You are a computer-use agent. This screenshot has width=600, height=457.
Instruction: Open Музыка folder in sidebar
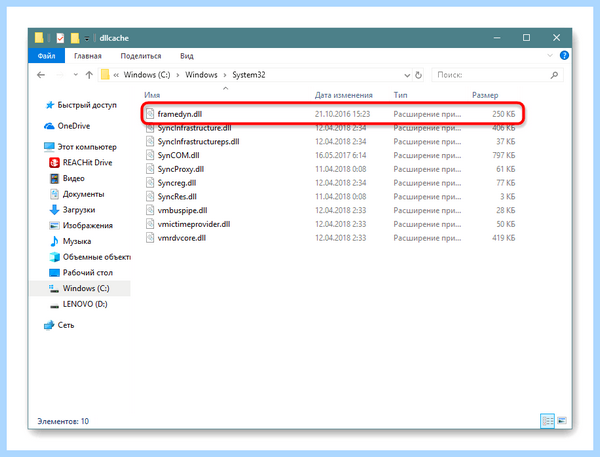pos(70,241)
